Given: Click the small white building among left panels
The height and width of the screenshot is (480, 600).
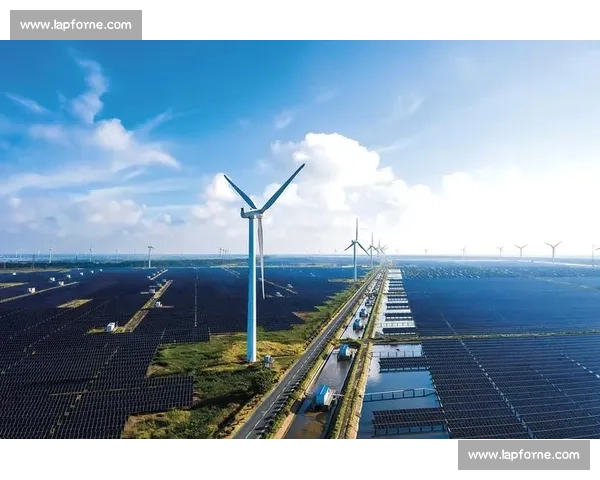Looking at the screenshot, I should pos(111,326).
